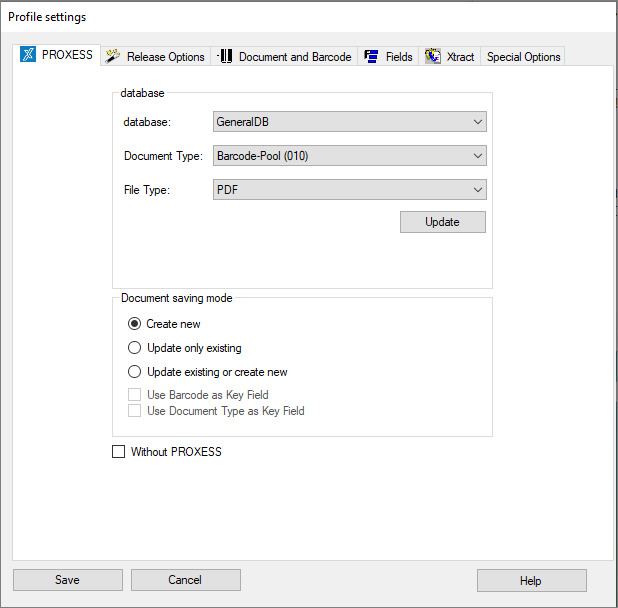Open the Release Options tab

click(x=155, y=57)
